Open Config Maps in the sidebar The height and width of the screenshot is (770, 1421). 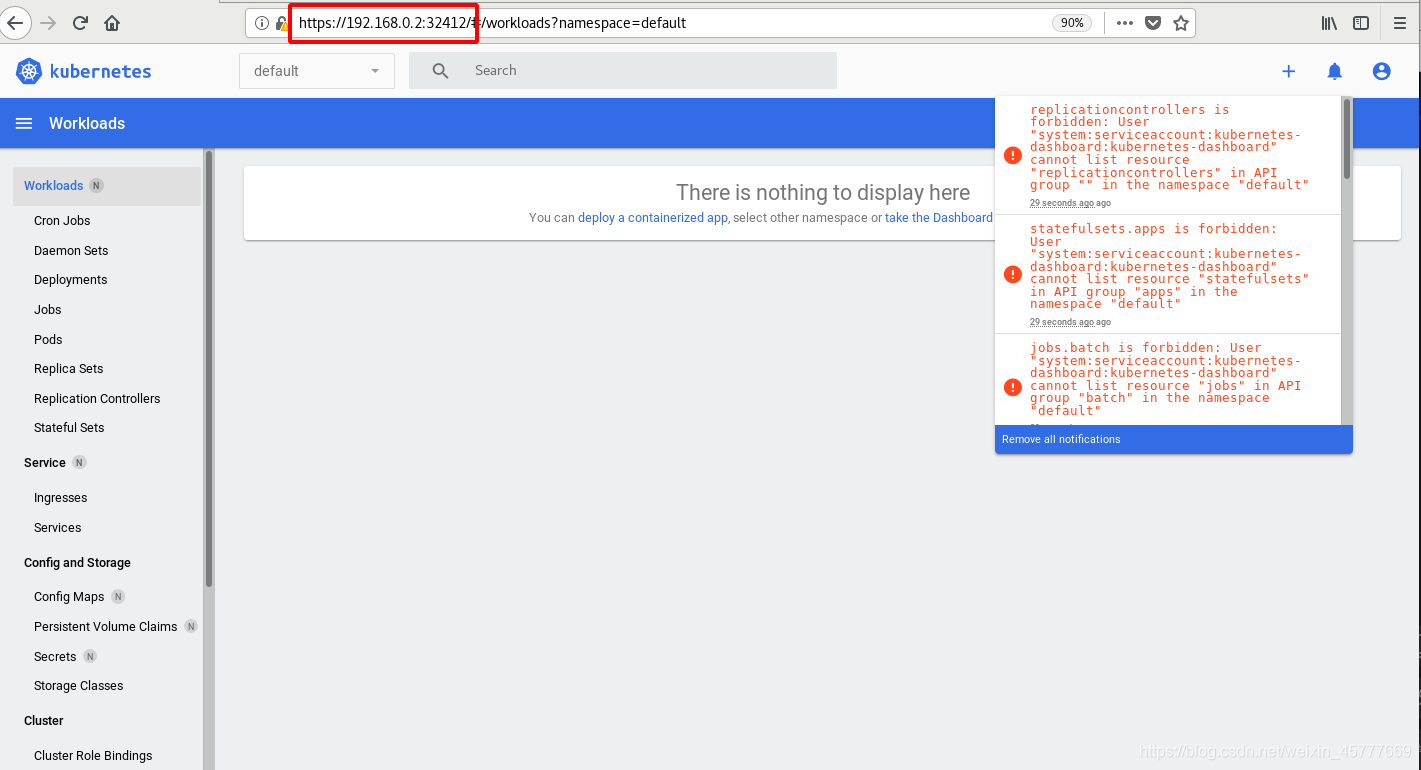[69, 597]
